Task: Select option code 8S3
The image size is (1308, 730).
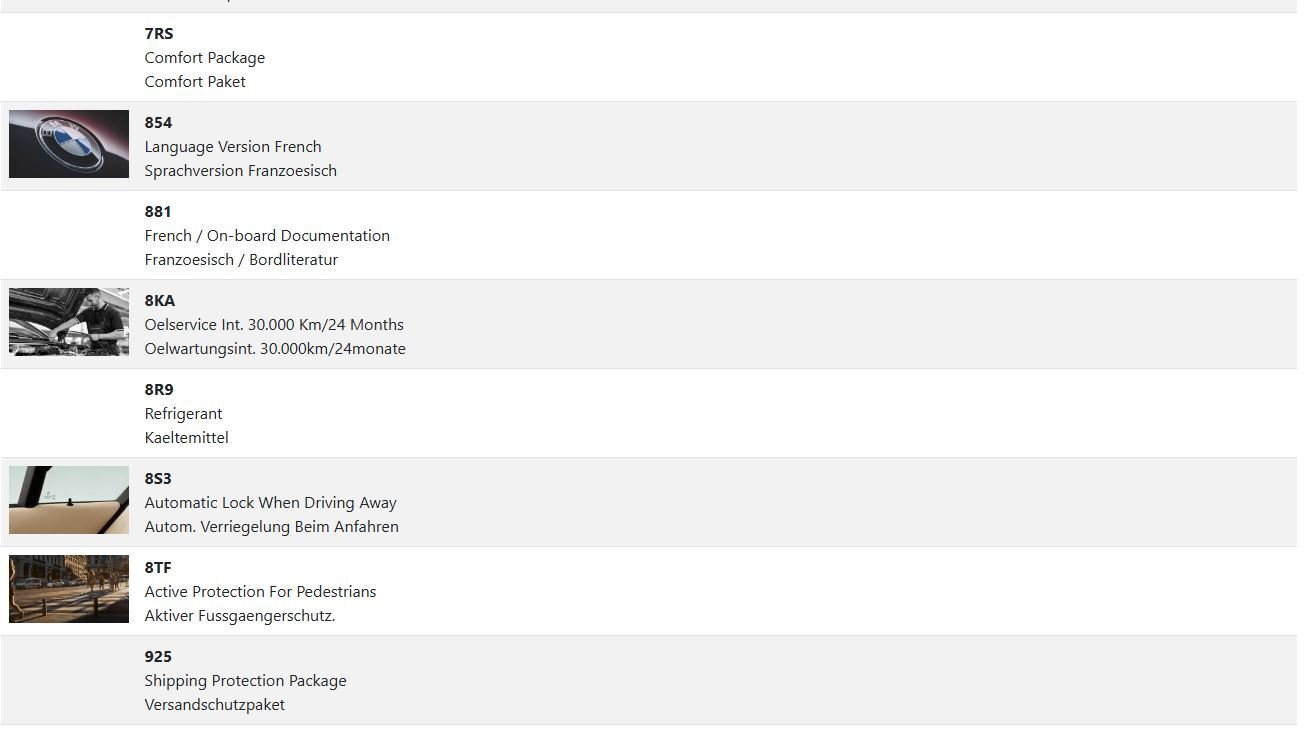Action: click(158, 479)
